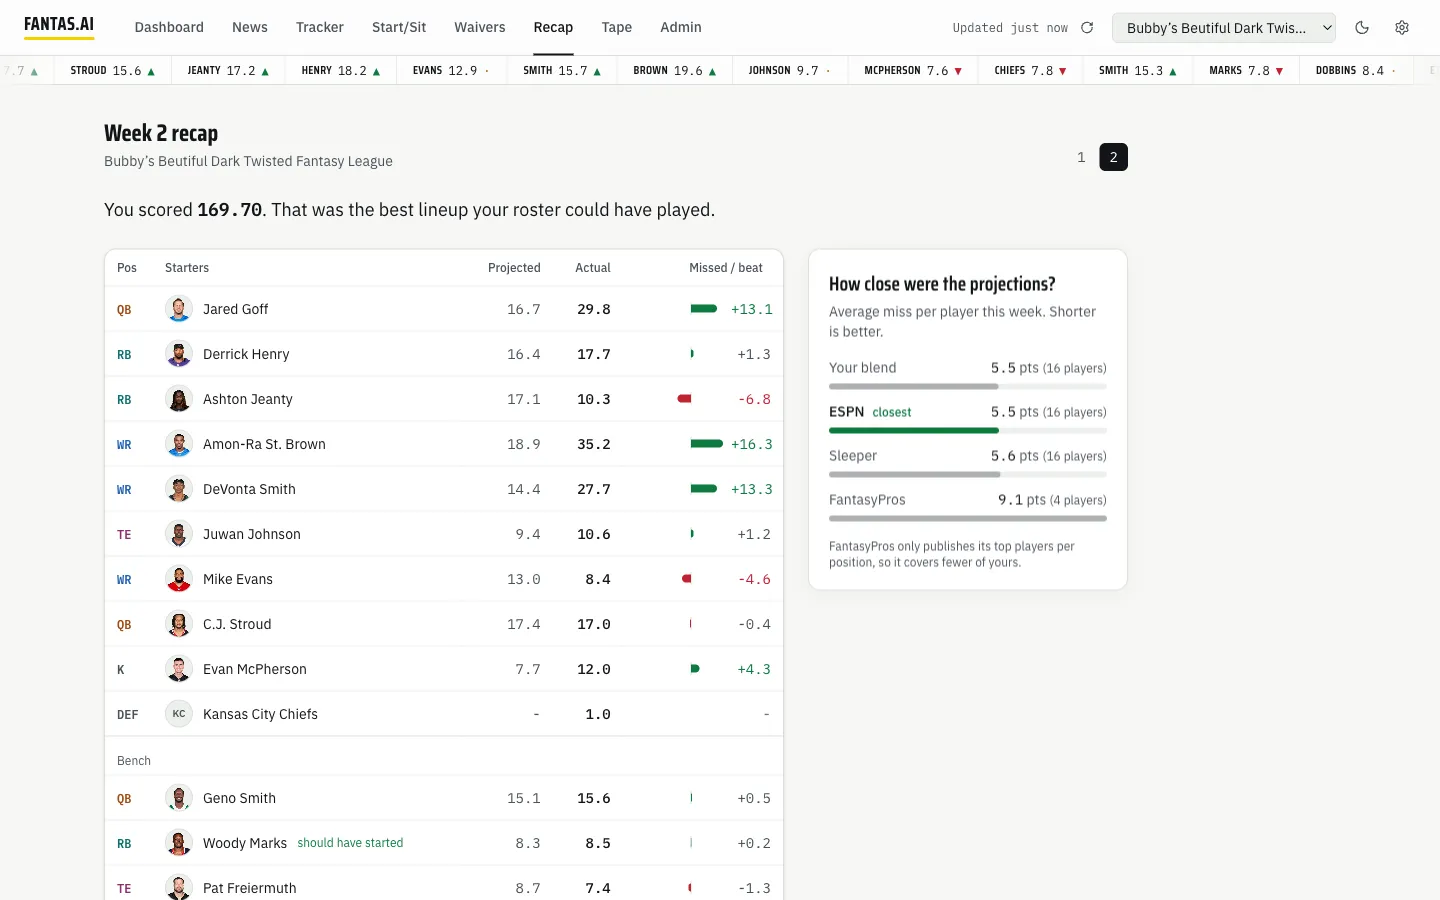Click Geno Smith's avatar
Image resolution: width=1440 pixels, height=900 pixels.
coord(179,798)
